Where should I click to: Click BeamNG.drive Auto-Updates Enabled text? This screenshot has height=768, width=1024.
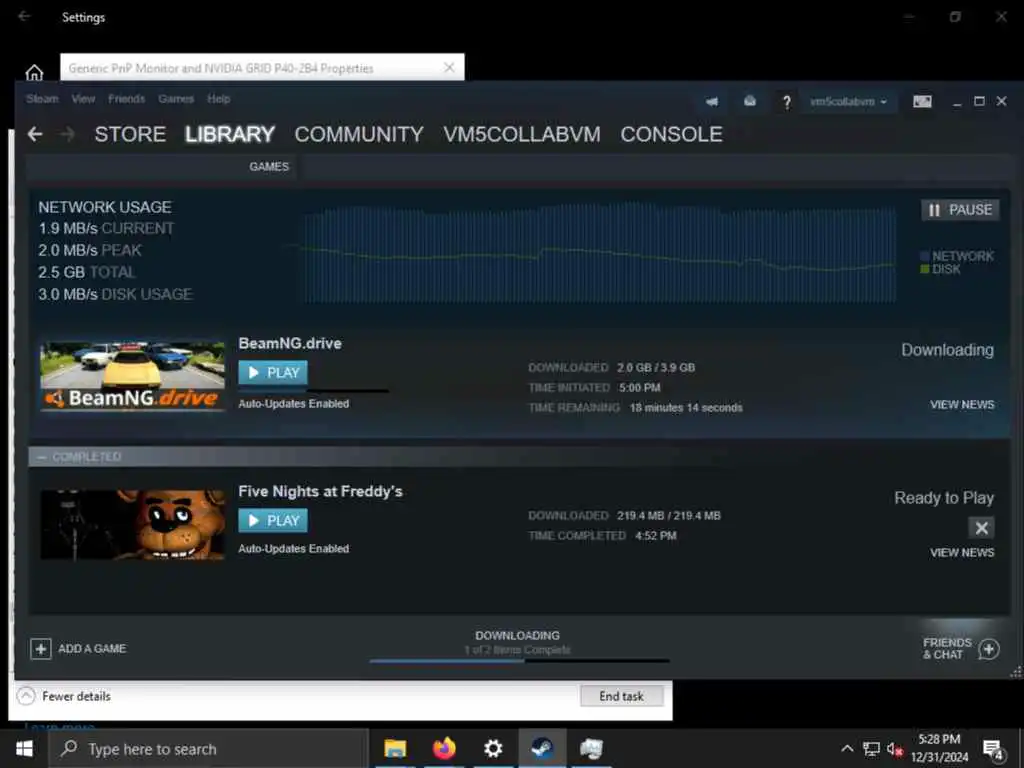[x=294, y=404]
